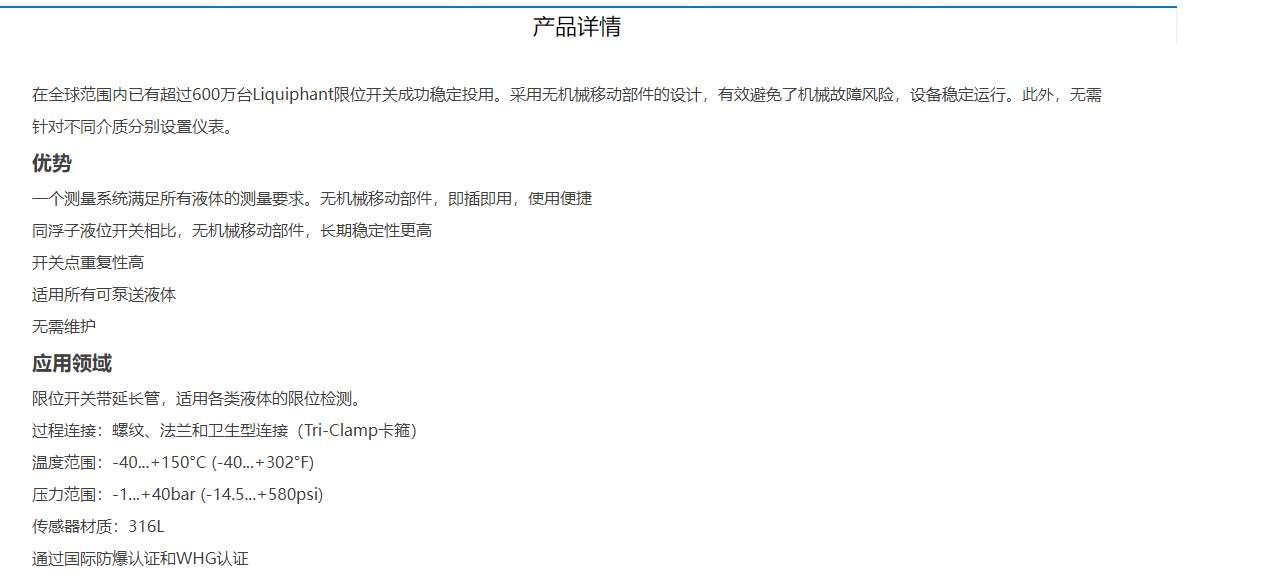This screenshot has height=583, width=1276.
Task: Select the 应用领域 section heading
Action: 72,363
